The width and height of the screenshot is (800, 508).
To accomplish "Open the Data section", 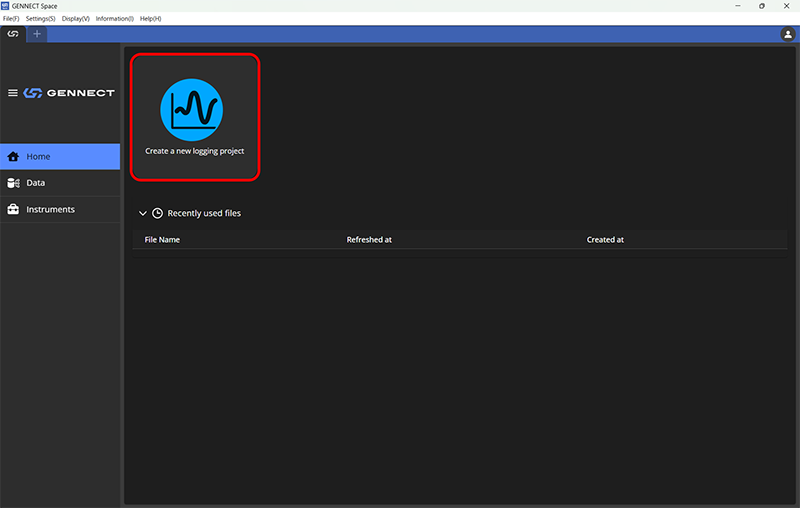I will tap(60, 183).
